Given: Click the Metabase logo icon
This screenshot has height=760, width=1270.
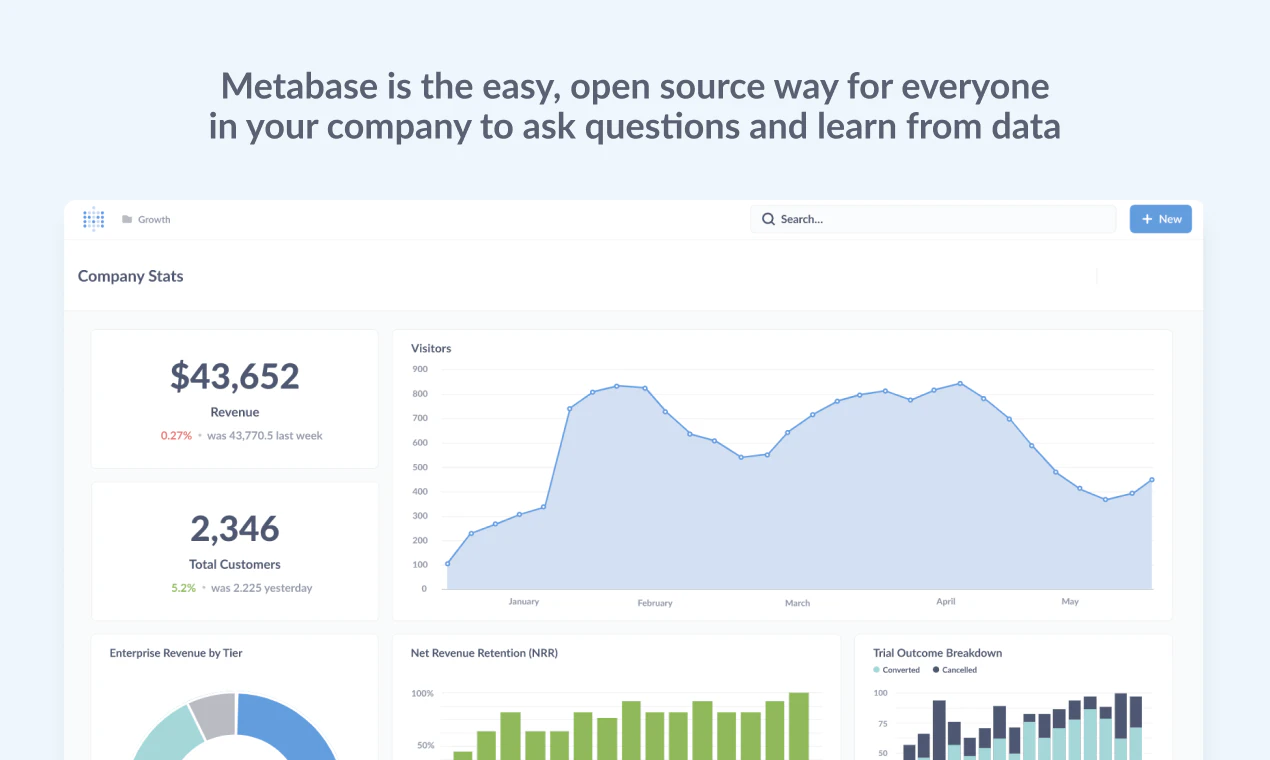Looking at the screenshot, I should coord(93,219).
